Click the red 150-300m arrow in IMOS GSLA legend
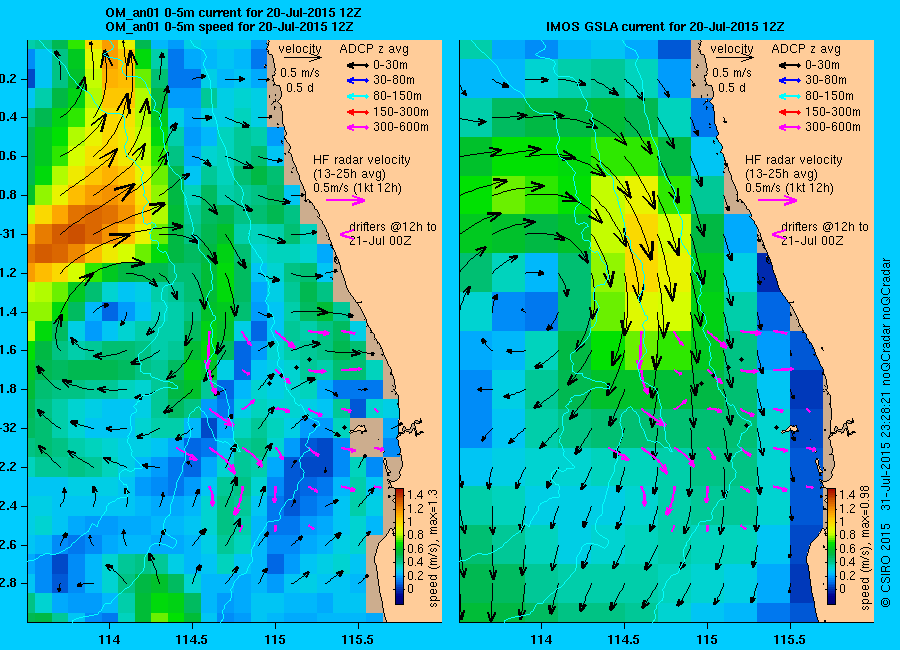The image size is (900, 650). [x=790, y=112]
